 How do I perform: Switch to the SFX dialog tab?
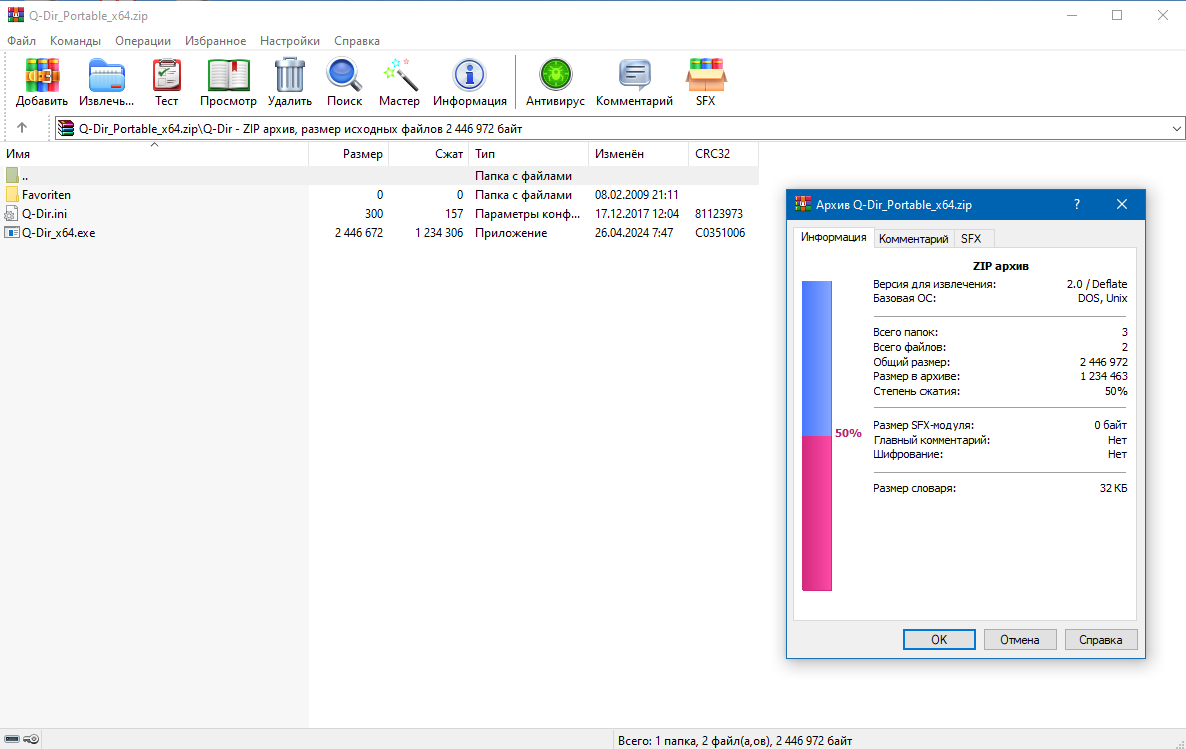tap(970, 238)
